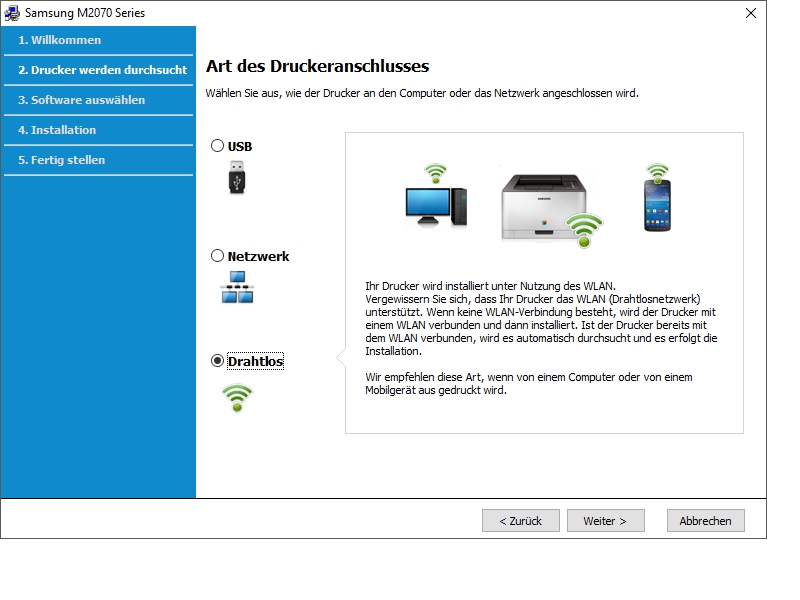Click the USB option label

240,146
